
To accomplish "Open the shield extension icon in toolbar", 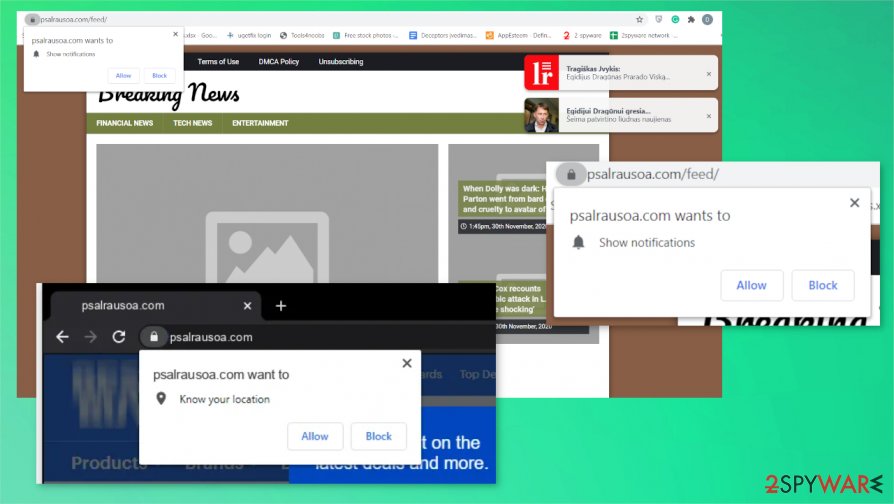I will 659,19.
